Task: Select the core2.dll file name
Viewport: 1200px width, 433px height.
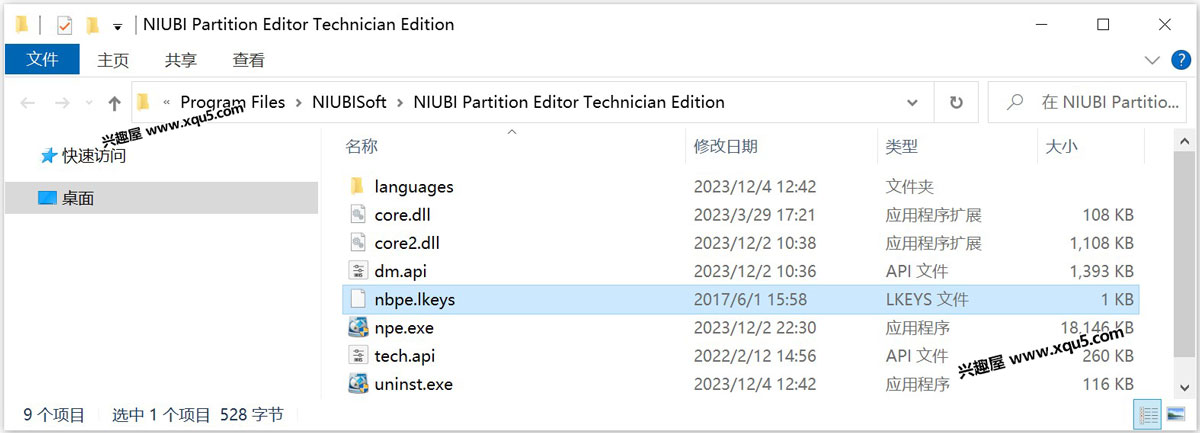Action: tap(407, 242)
